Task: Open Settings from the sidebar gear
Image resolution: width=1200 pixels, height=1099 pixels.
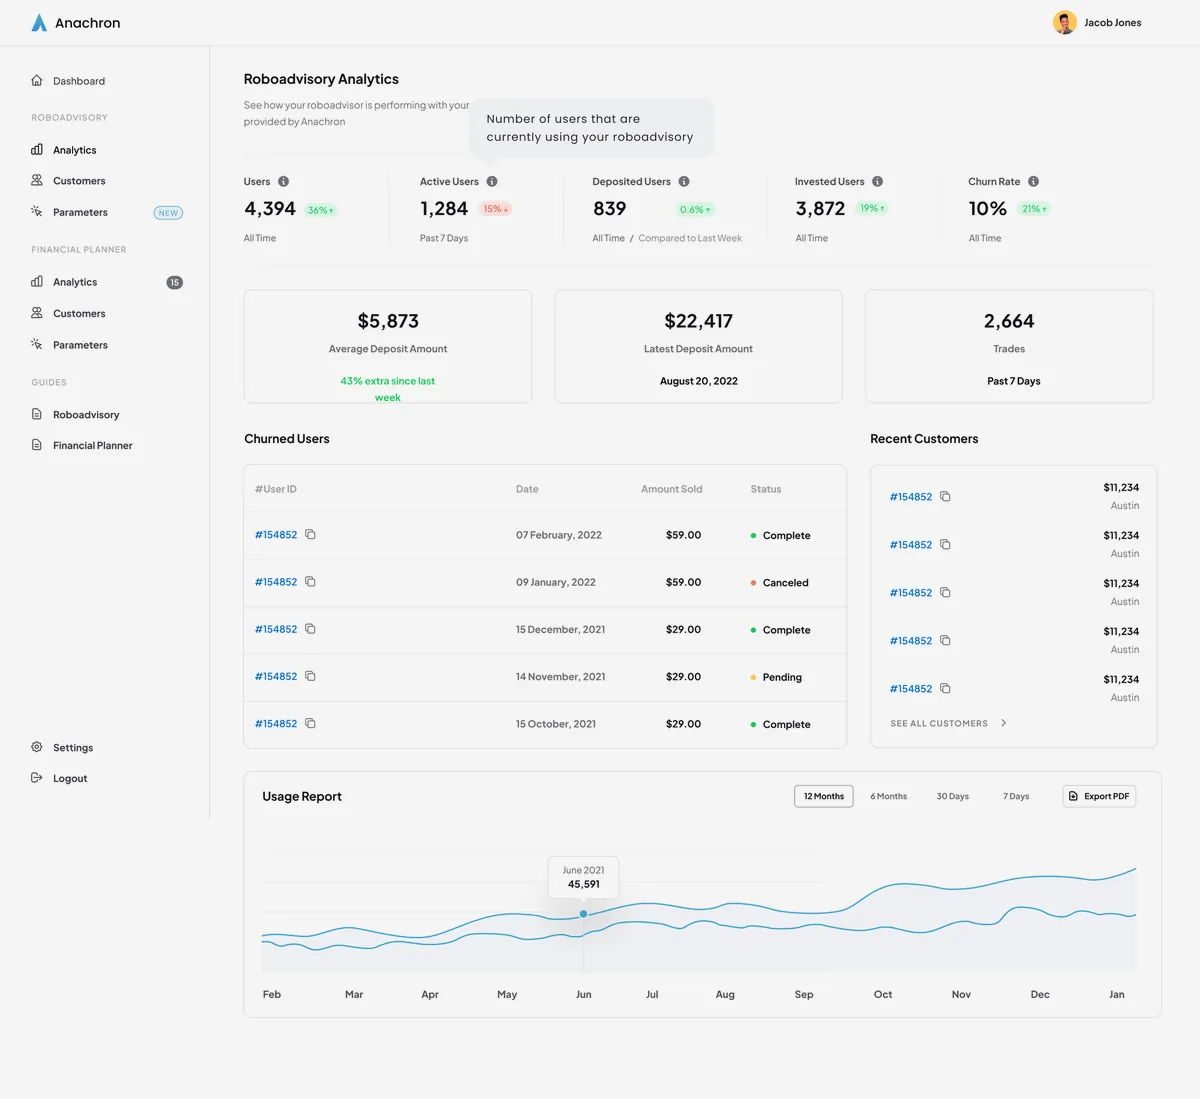Action: tap(37, 747)
